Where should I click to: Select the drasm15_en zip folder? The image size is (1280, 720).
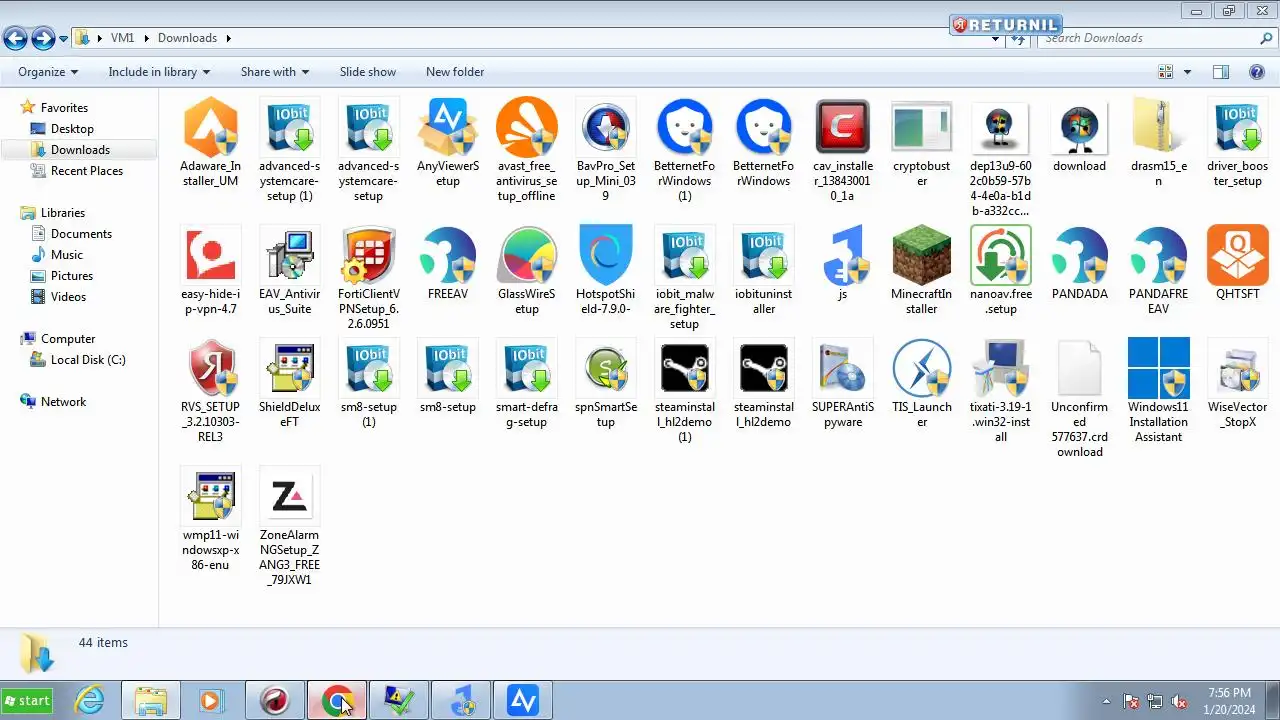[1159, 128]
